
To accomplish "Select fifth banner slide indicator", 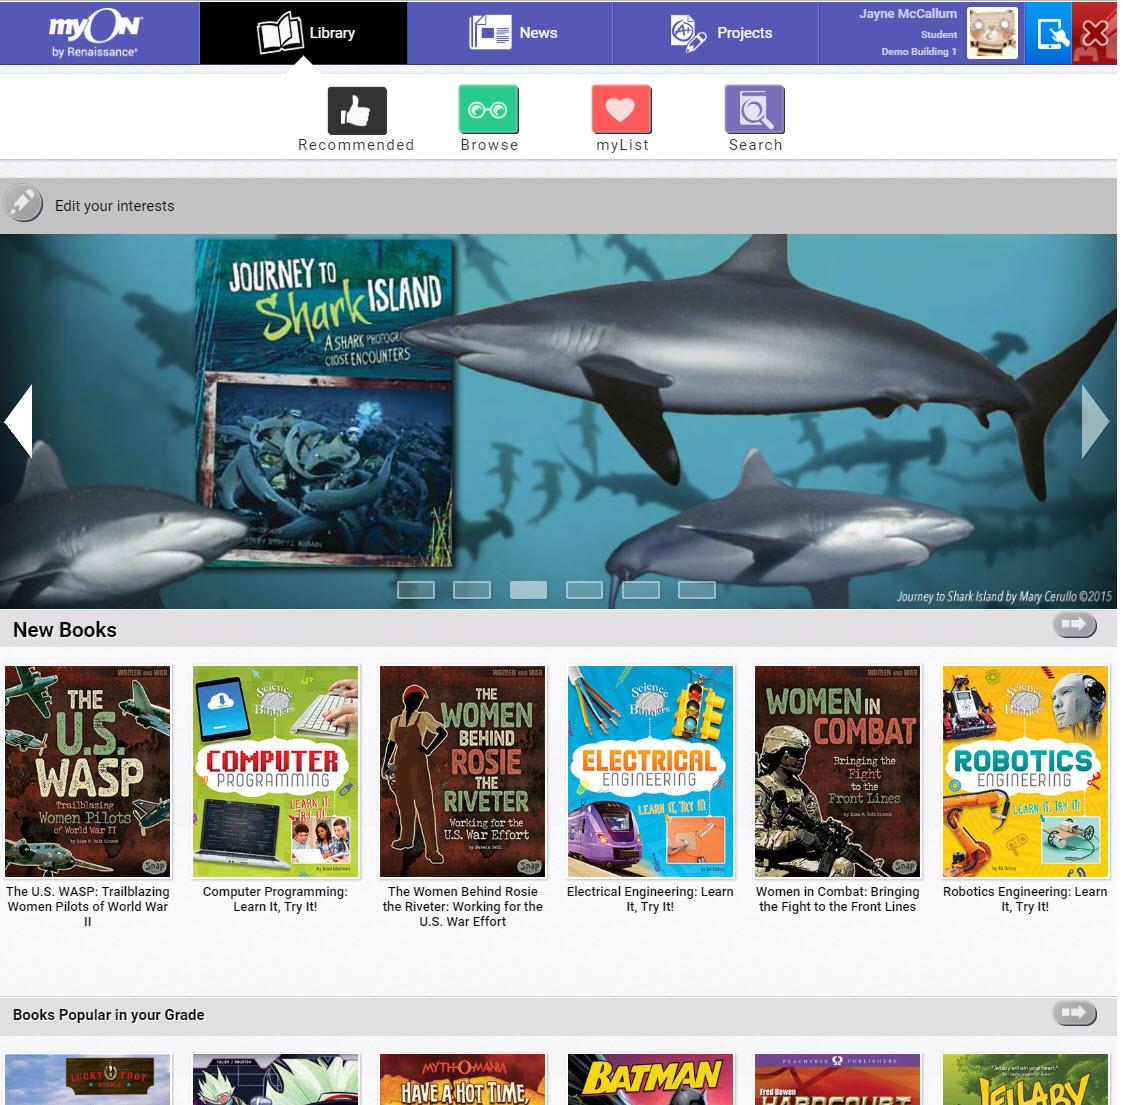I will (x=641, y=590).
